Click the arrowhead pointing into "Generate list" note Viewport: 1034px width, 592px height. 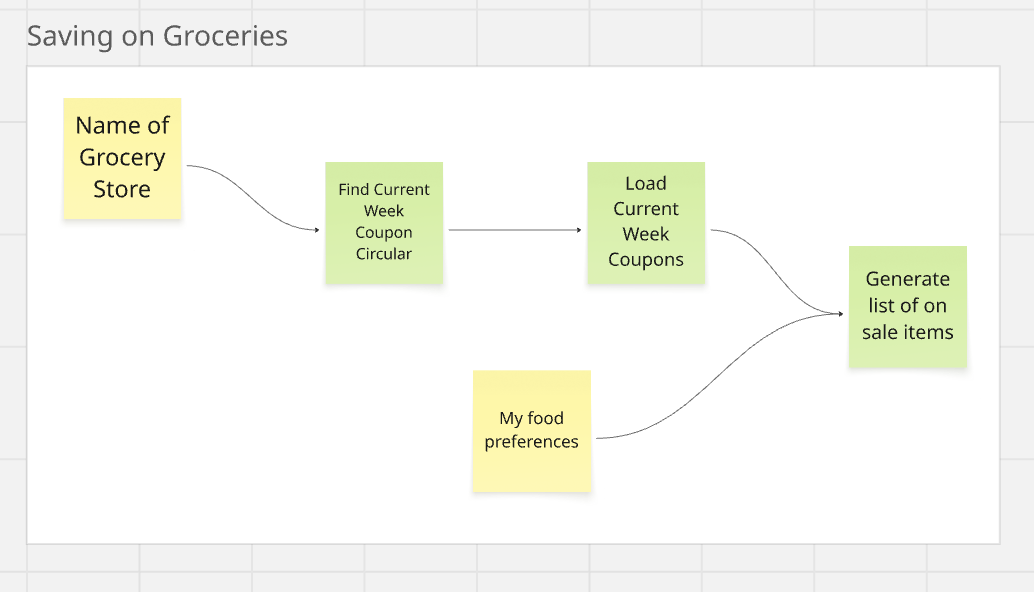coord(840,314)
